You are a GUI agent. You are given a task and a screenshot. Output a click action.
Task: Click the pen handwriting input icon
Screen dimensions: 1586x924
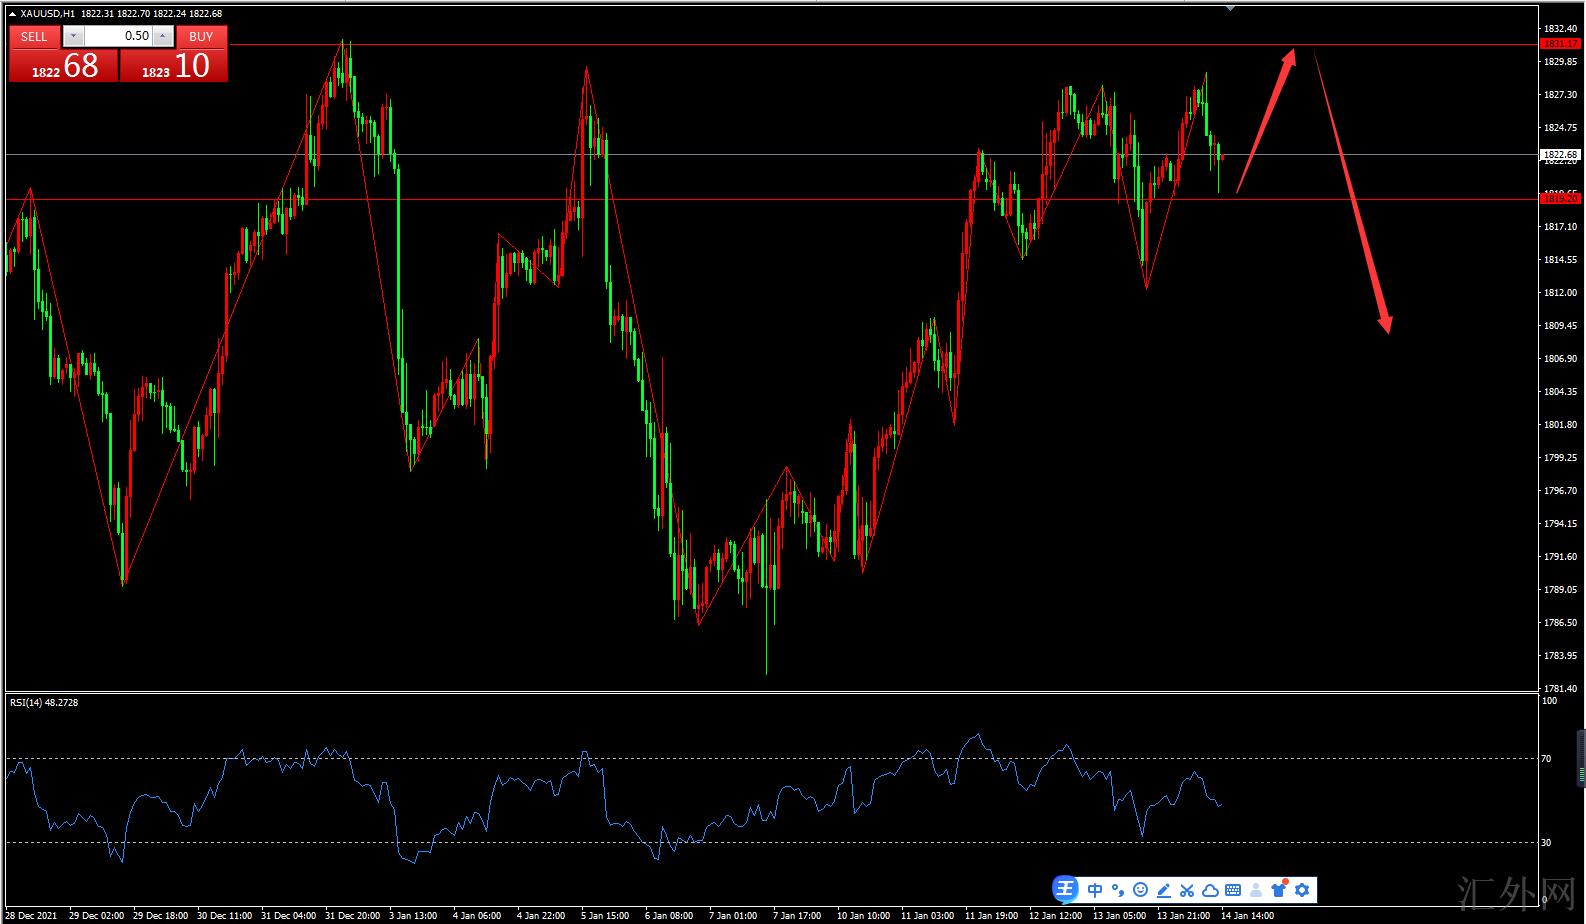click(x=1163, y=889)
